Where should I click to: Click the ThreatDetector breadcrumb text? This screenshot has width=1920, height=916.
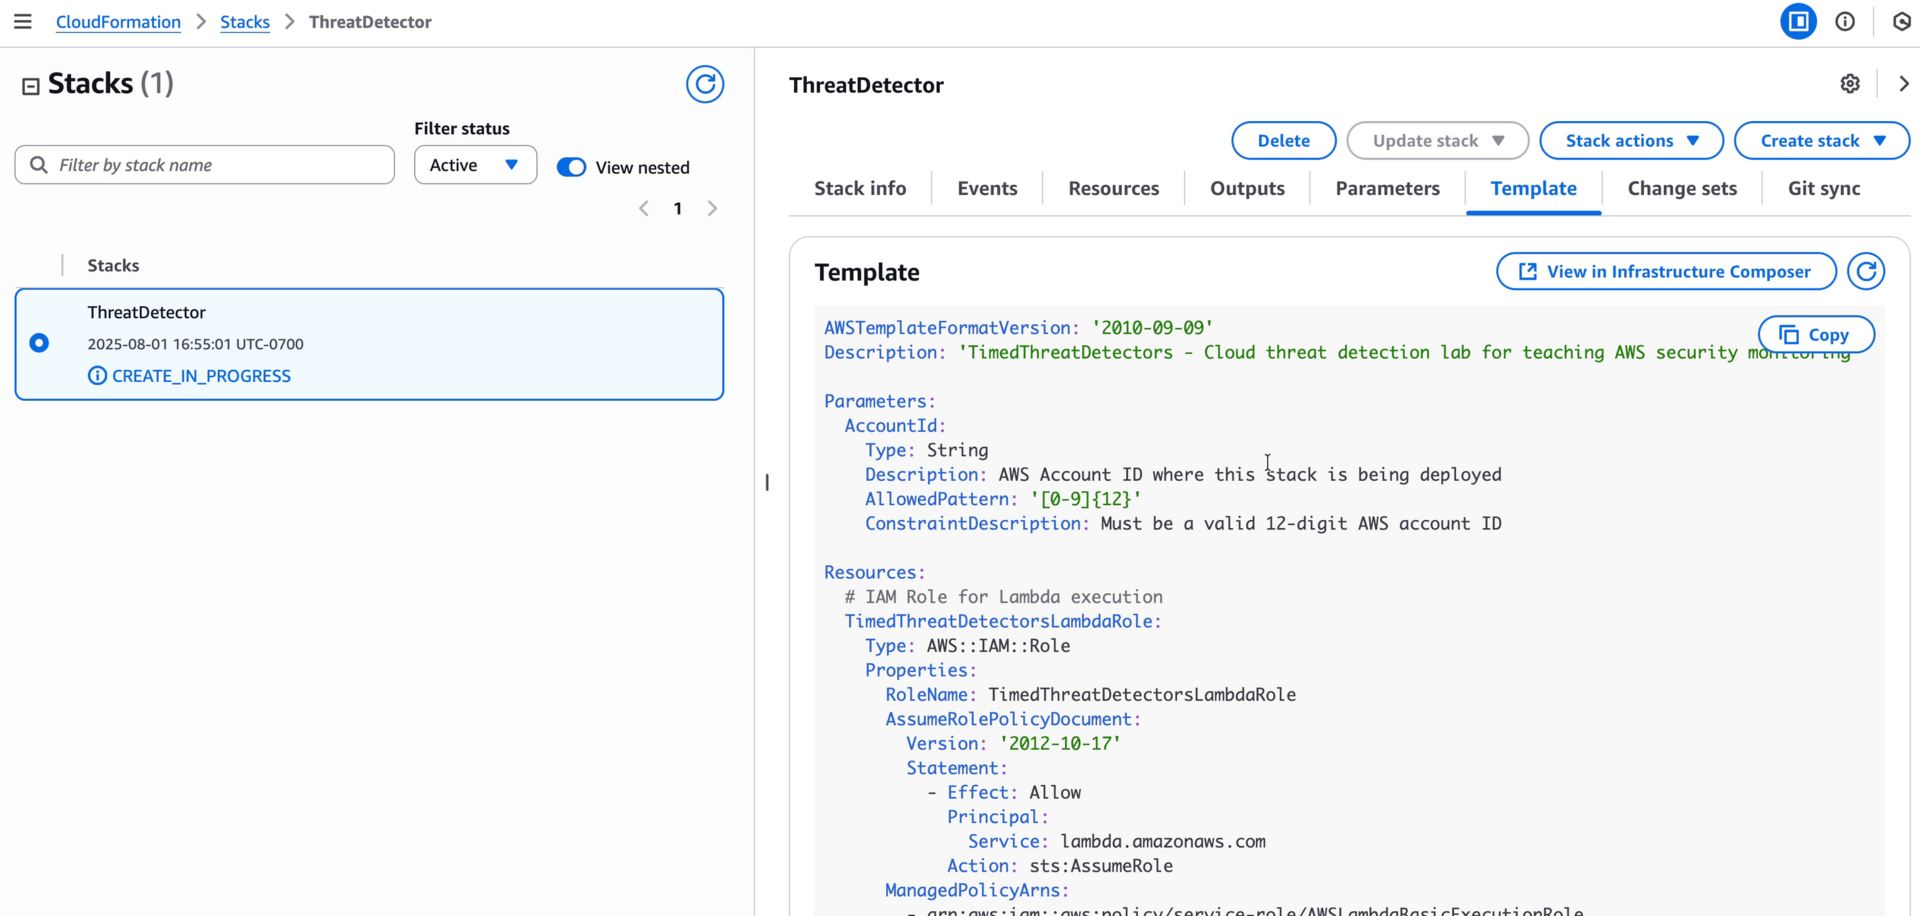click(x=370, y=21)
